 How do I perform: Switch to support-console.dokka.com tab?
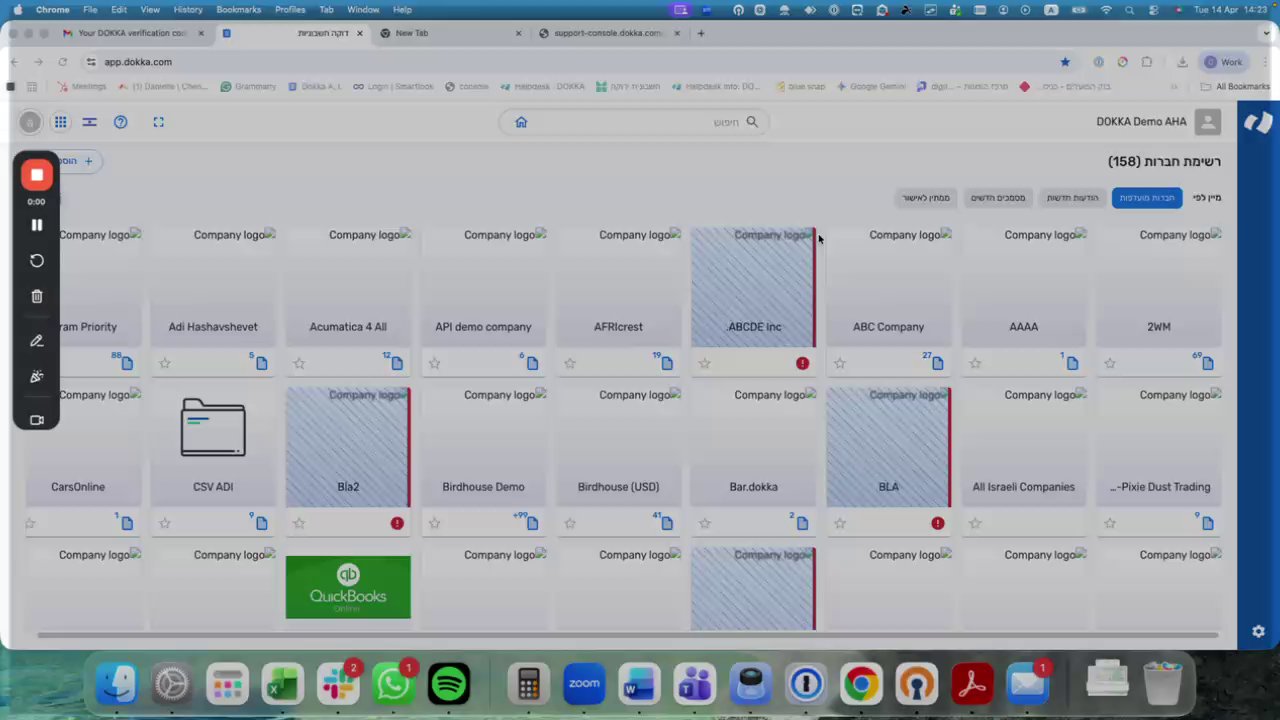pyautogui.click(x=609, y=33)
